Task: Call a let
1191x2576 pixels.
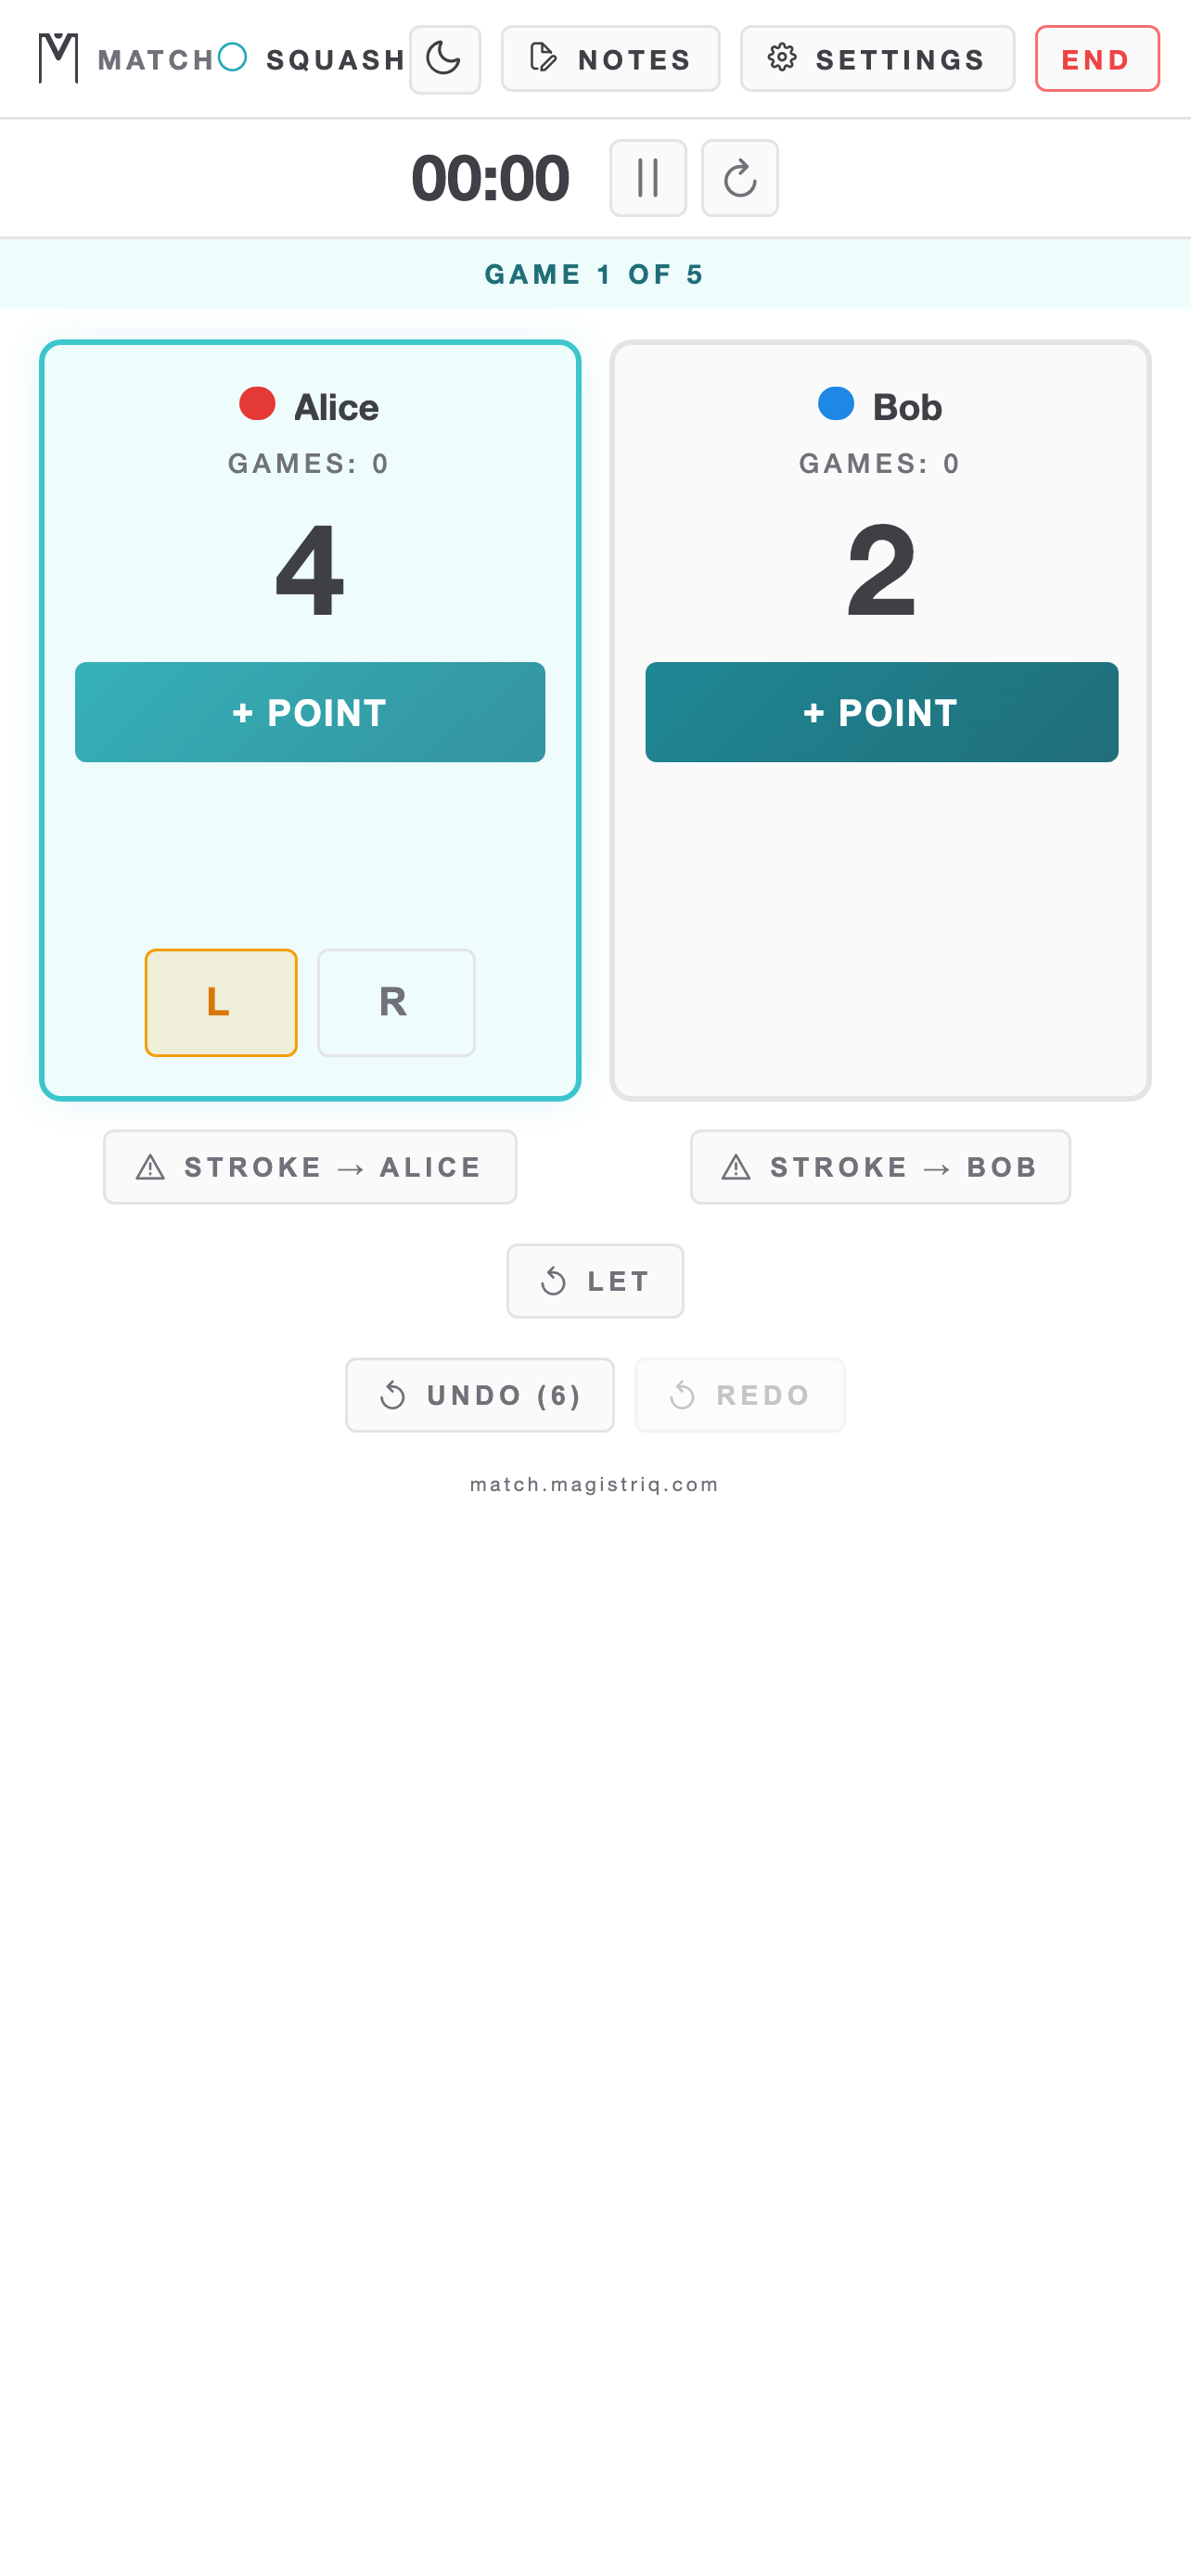Action: [595, 1280]
